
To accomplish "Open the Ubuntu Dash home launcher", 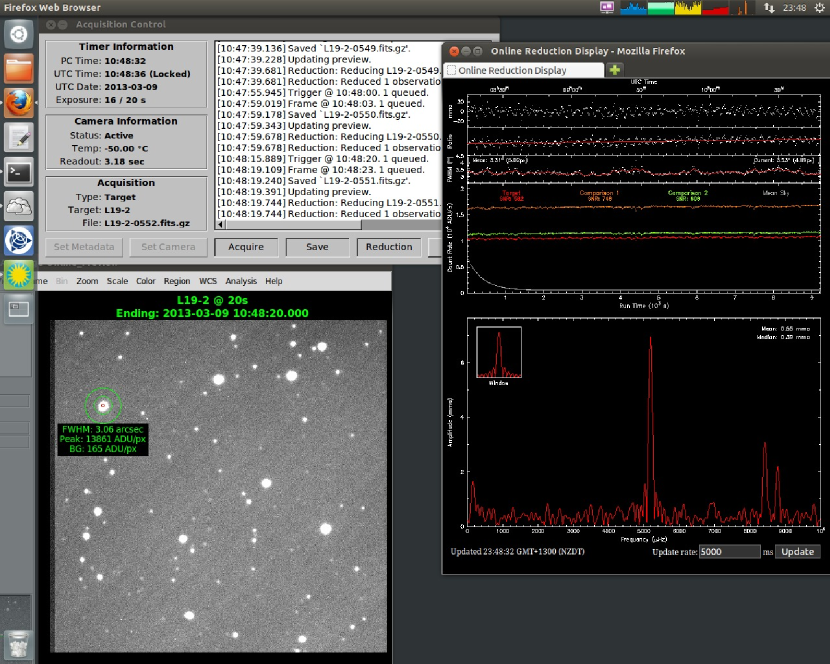I will pos(18,35).
